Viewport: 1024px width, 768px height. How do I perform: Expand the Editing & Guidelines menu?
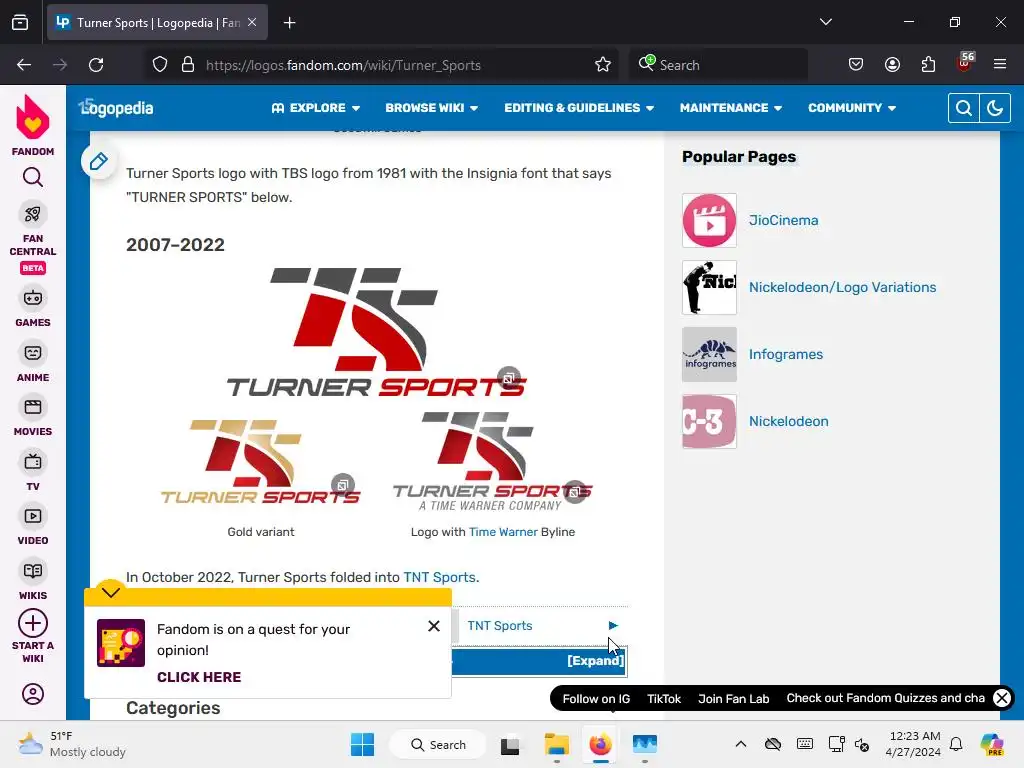579,108
